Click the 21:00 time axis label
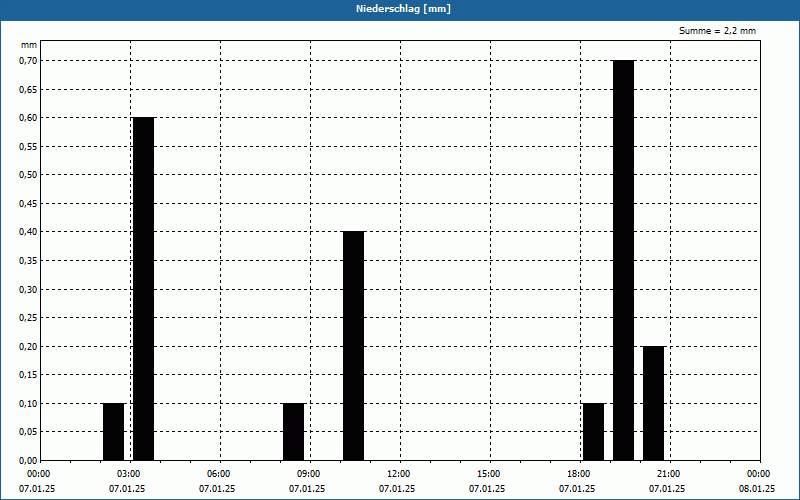The width and height of the screenshot is (800, 500). 668,473
